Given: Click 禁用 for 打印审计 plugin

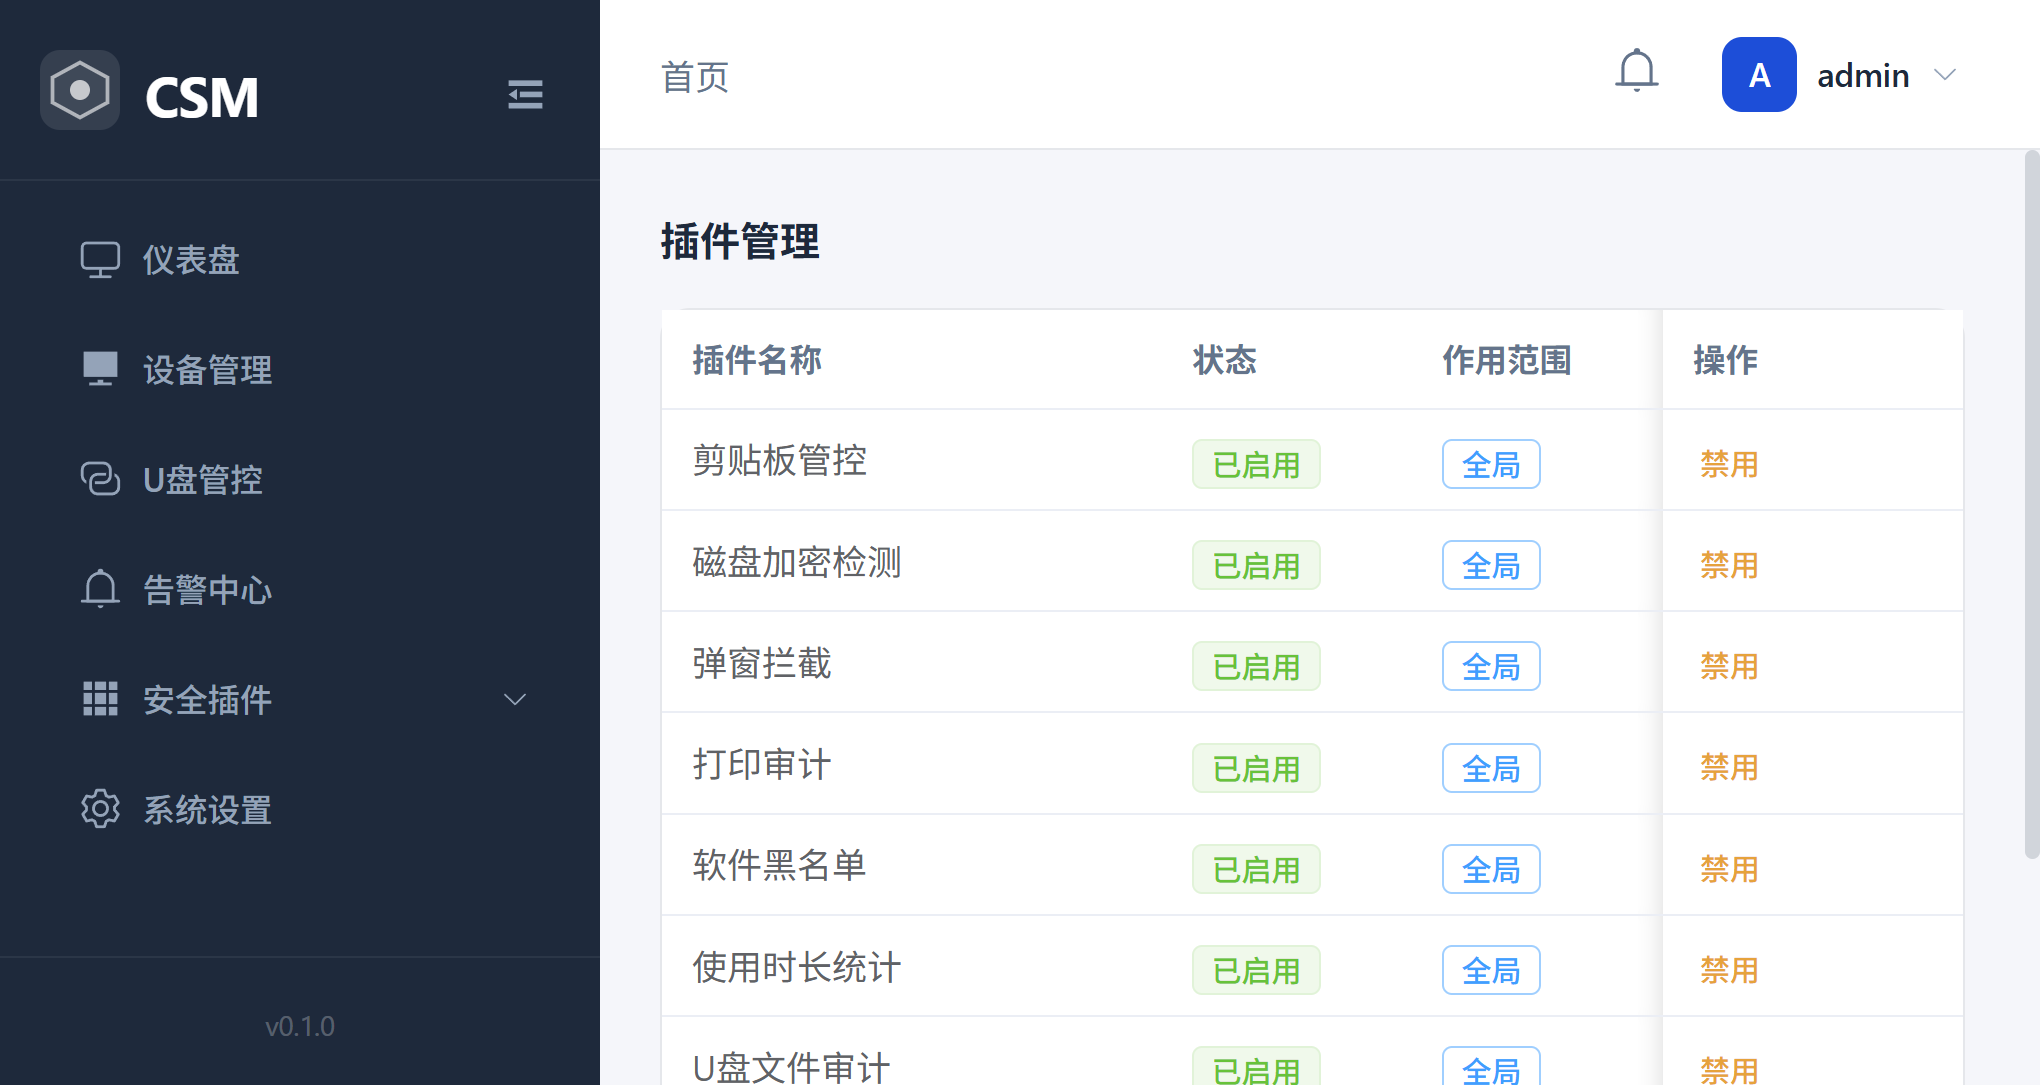Looking at the screenshot, I should tap(1729, 767).
